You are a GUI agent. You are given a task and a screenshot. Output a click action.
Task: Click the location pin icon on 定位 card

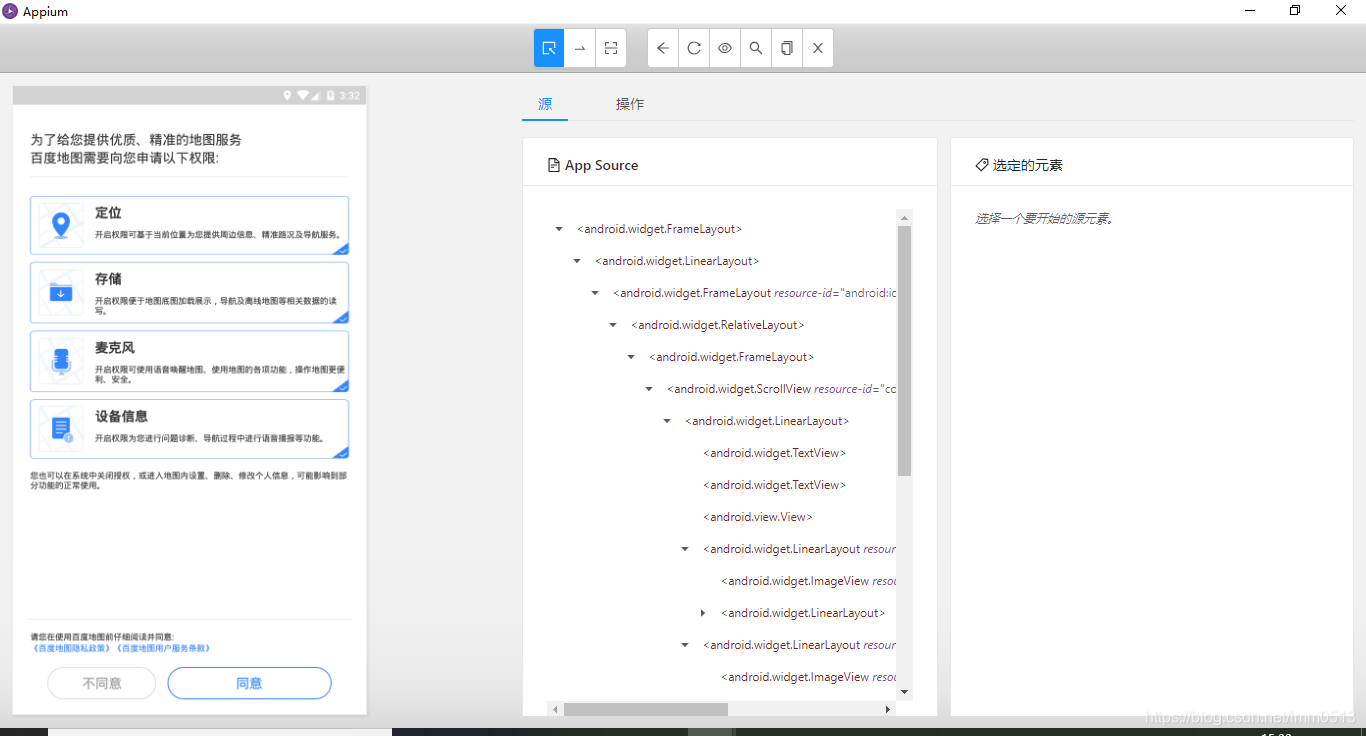click(x=61, y=226)
